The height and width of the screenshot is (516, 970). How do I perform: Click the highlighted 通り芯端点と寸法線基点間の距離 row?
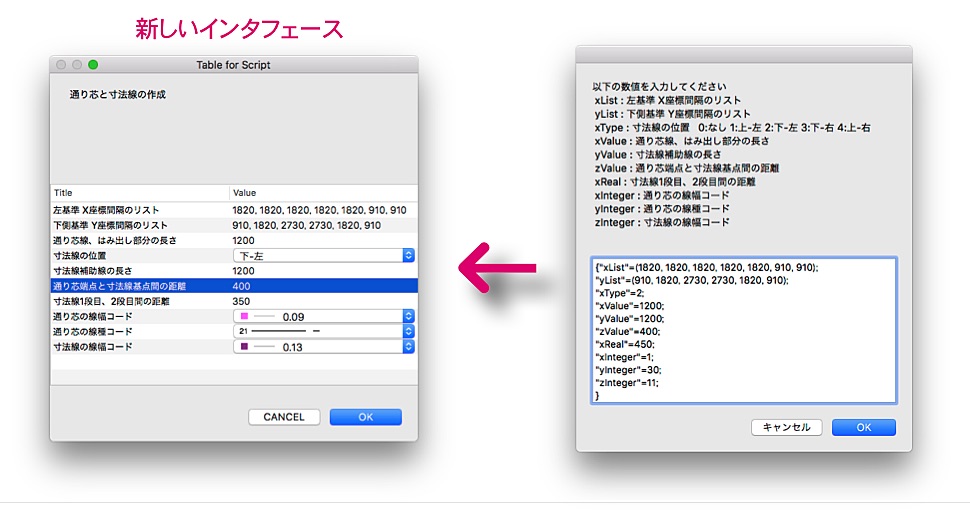139,286
